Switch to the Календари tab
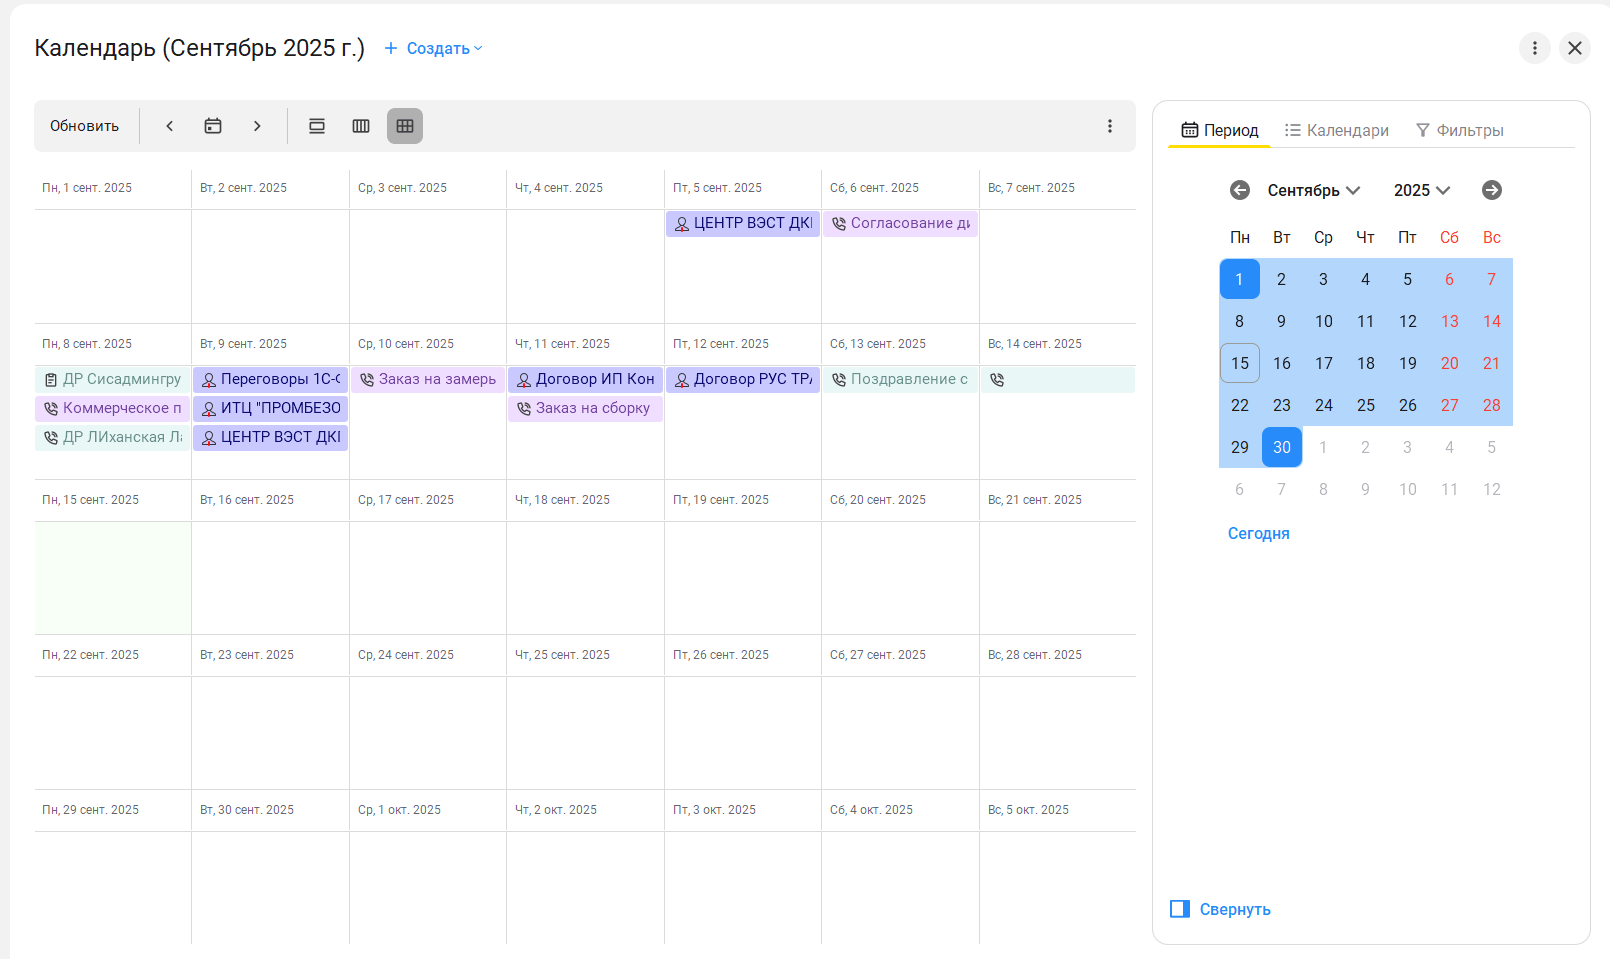 pyautogui.click(x=1337, y=130)
